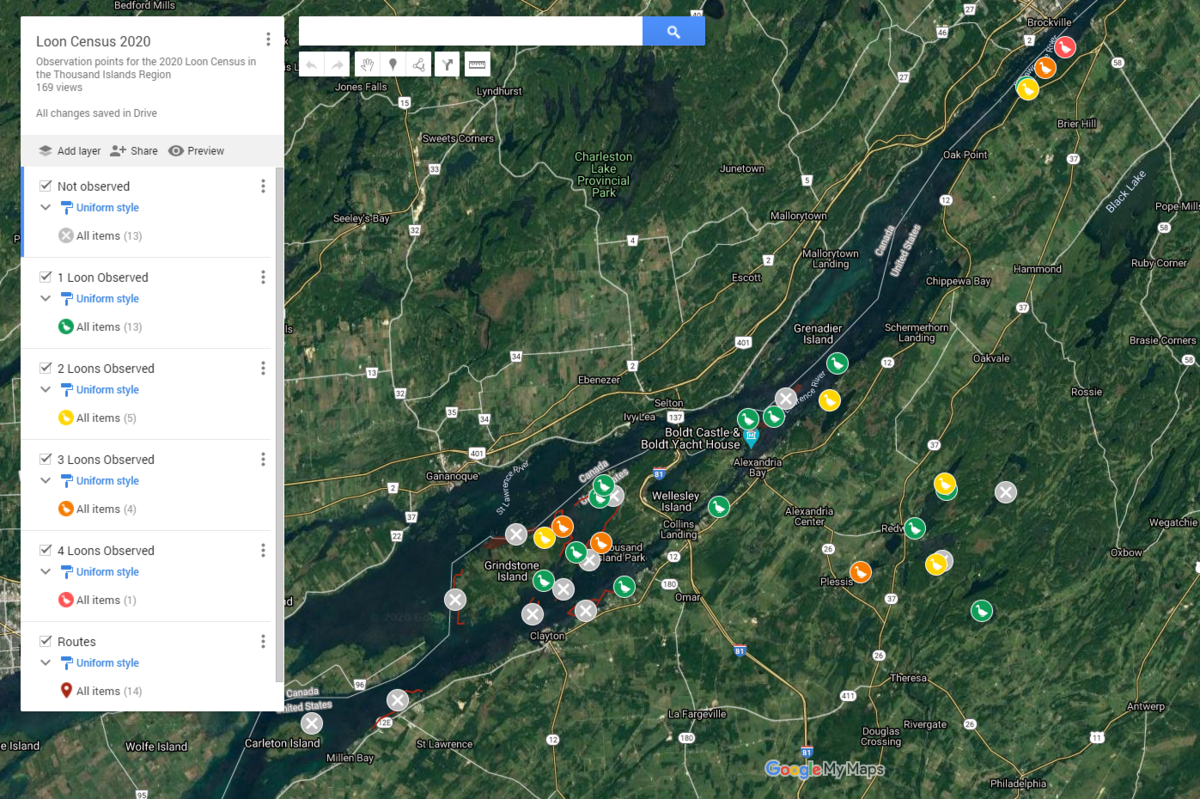
Task: Collapse the 3 Loons Observed layer chevron
Action: pyautogui.click(x=45, y=481)
